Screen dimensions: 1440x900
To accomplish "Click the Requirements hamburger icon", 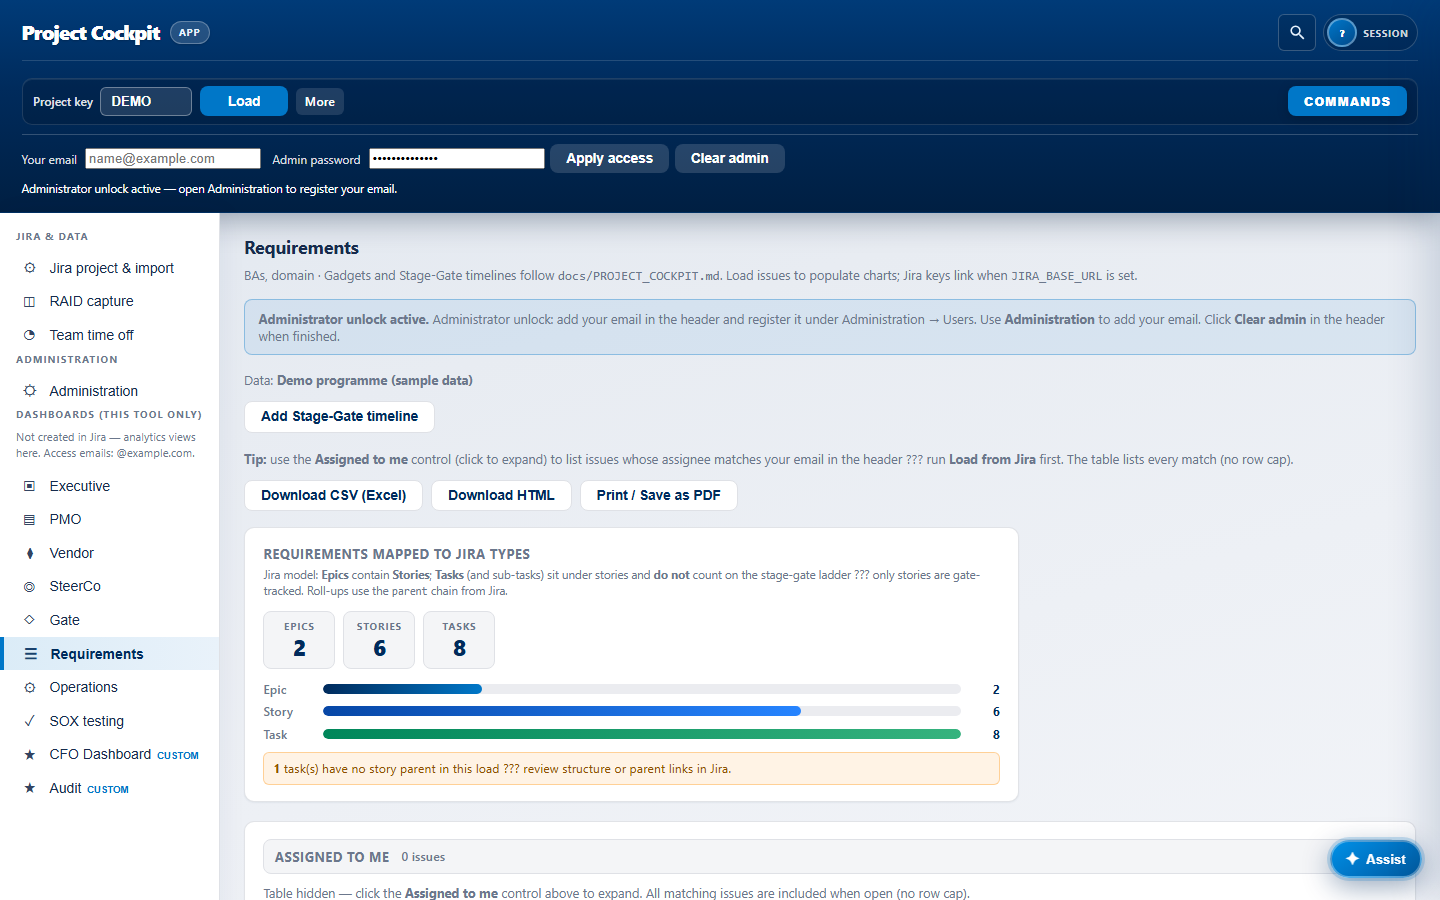I will click(31, 654).
